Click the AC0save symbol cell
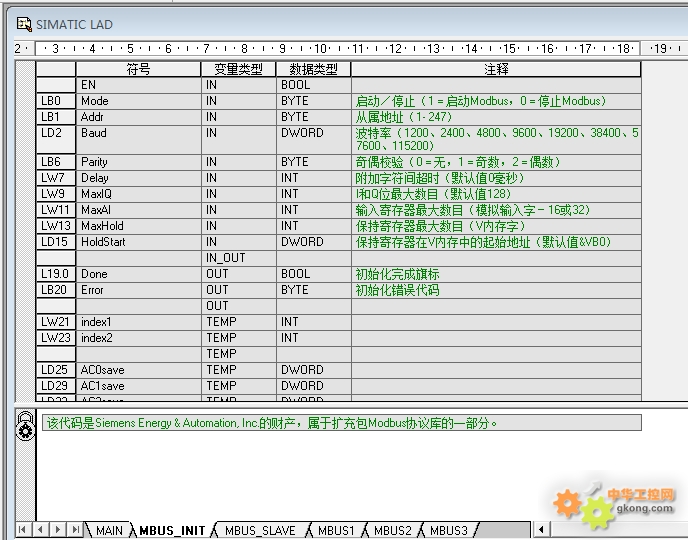Image resolution: width=688 pixels, height=540 pixels. click(x=138, y=370)
